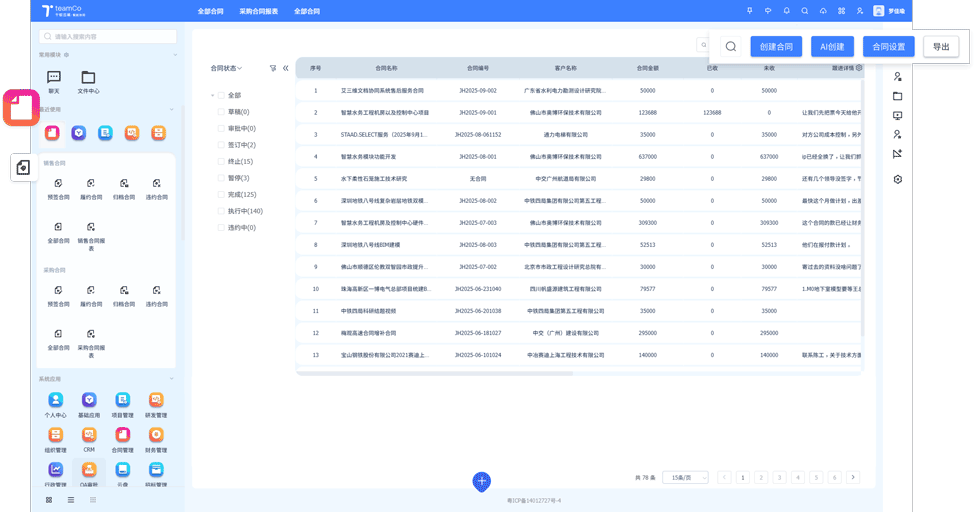Open the CRM app icon
The width and height of the screenshot is (975, 512).
pos(89,435)
